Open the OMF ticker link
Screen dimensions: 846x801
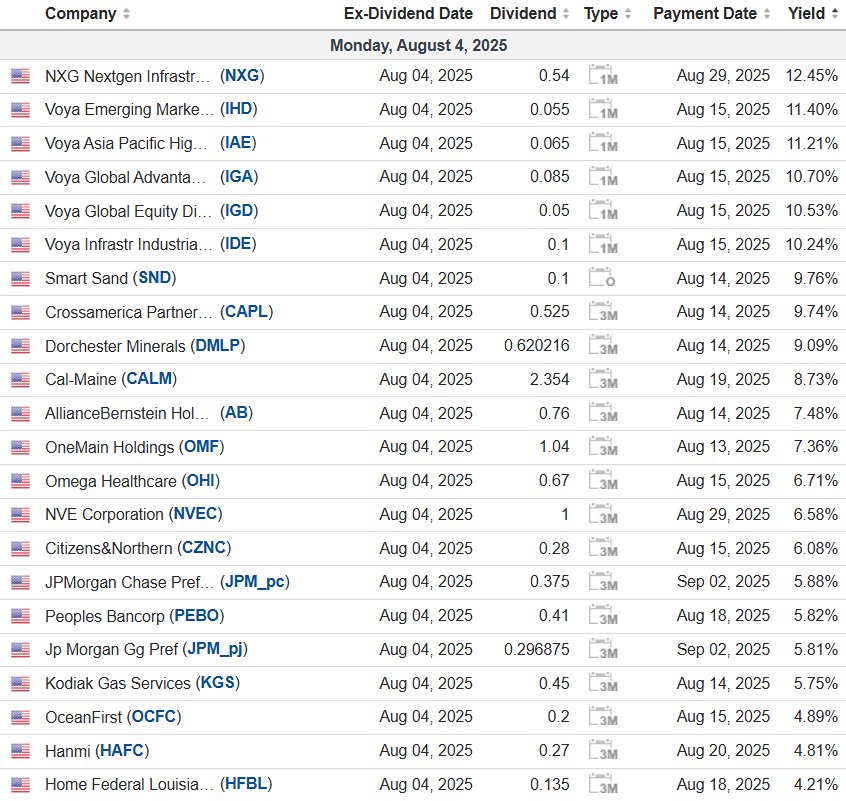(200, 447)
